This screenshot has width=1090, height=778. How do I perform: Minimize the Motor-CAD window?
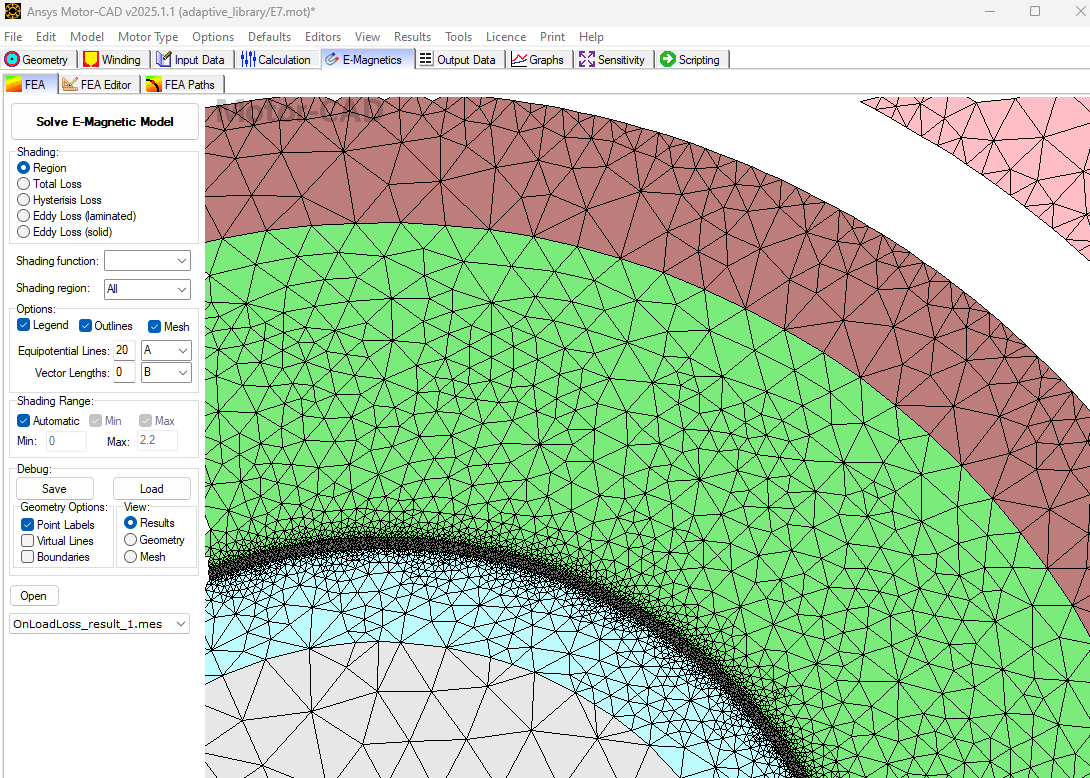pos(991,12)
